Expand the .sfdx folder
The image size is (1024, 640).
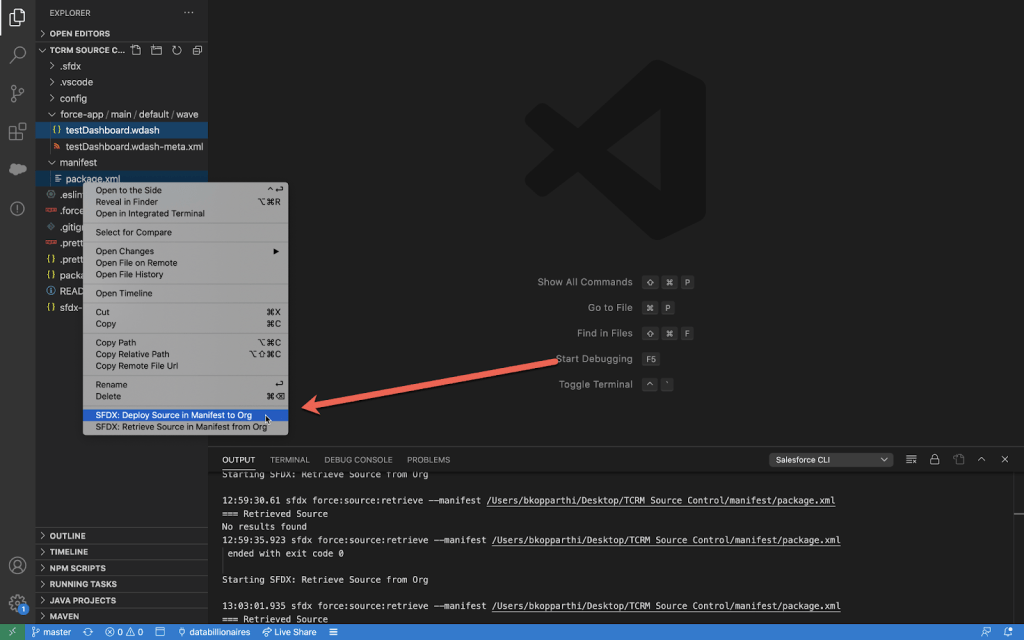70,66
